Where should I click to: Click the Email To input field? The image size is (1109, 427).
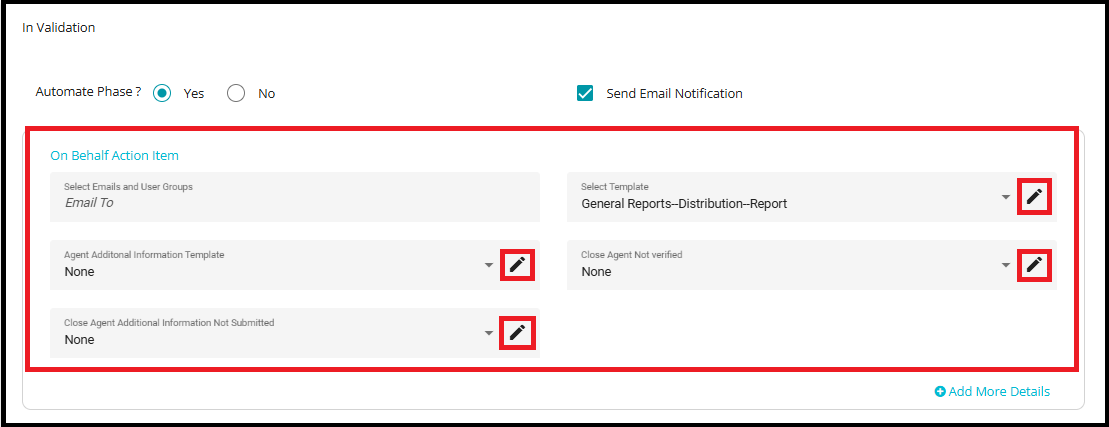point(295,202)
